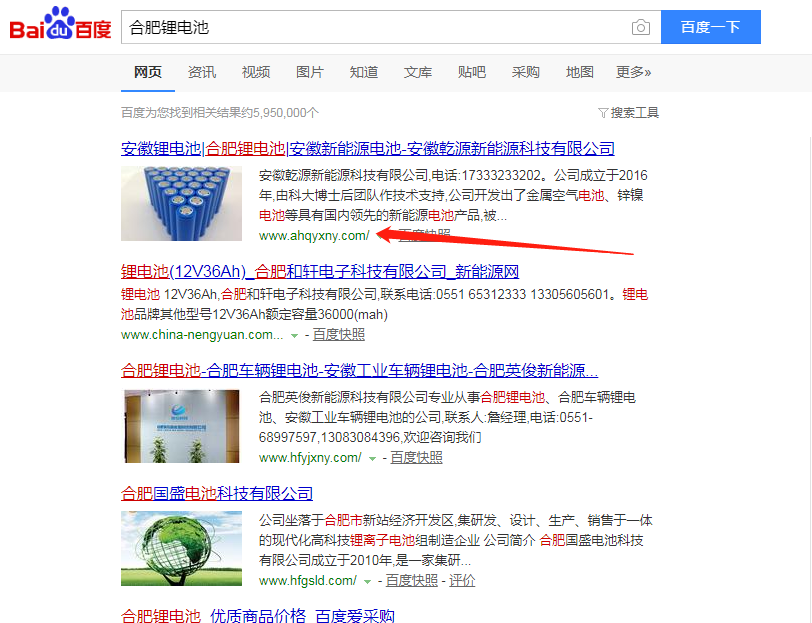Open the 安徽乾源新能源科技有限公司 result title
Image resolution: width=812 pixels, height=623 pixels.
pos(368,149)
